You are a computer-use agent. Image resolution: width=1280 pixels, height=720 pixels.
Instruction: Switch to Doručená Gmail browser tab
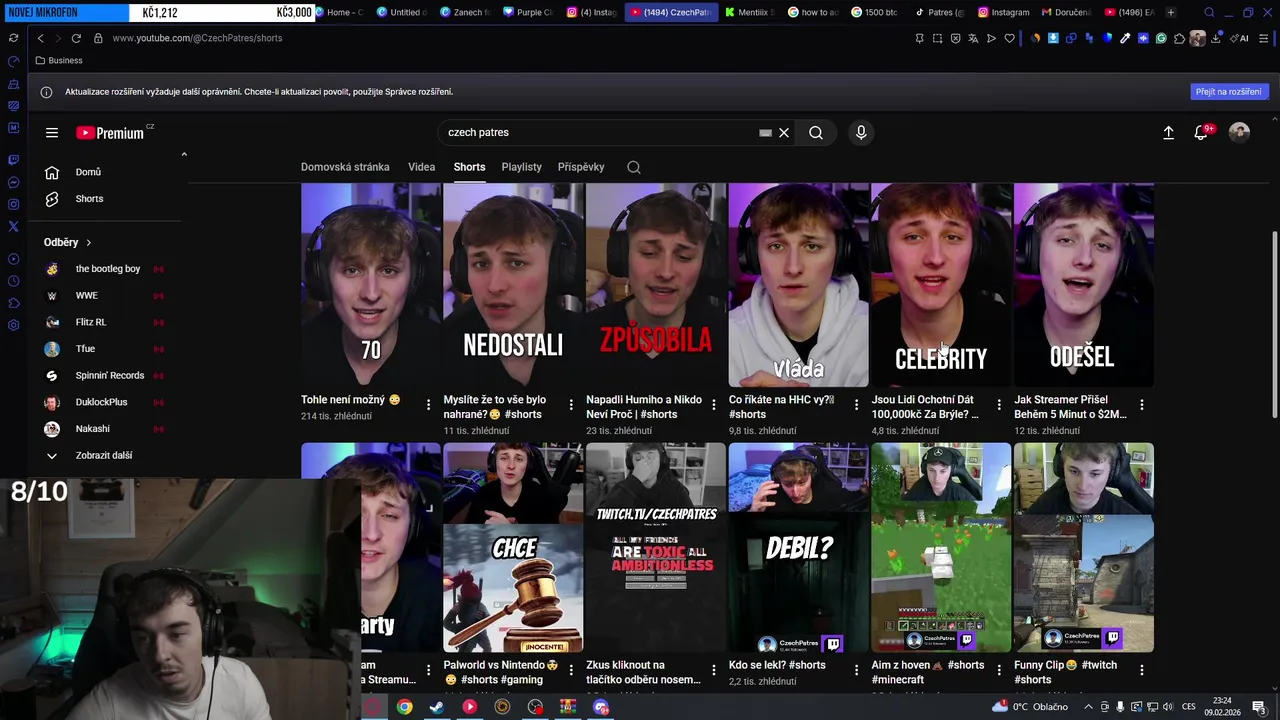click(x=1065, y=12)
